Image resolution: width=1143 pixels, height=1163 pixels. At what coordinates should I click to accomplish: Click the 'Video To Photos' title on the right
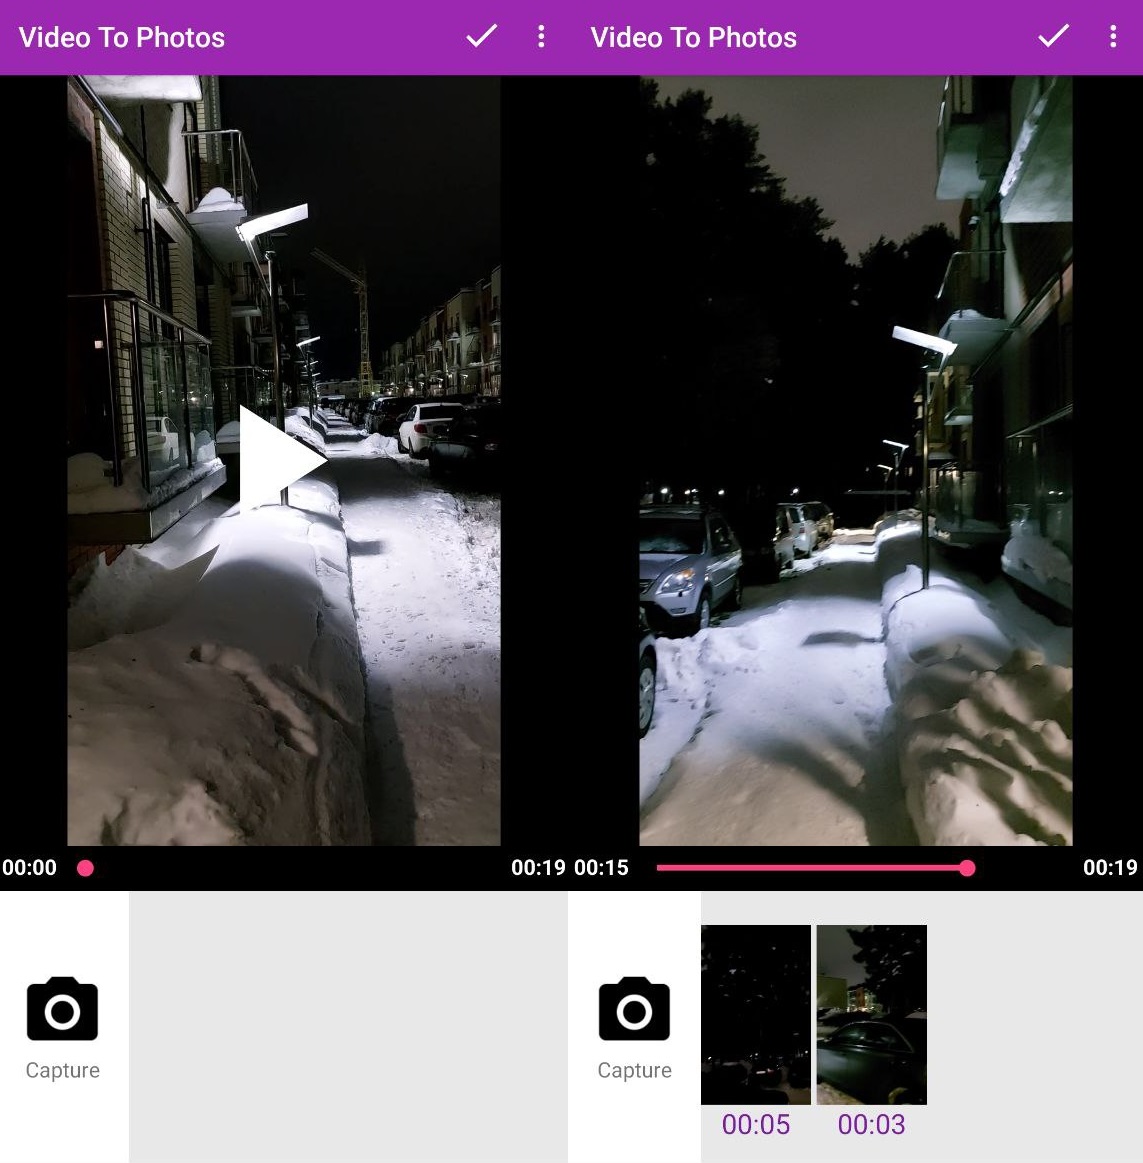coord(694,38)
